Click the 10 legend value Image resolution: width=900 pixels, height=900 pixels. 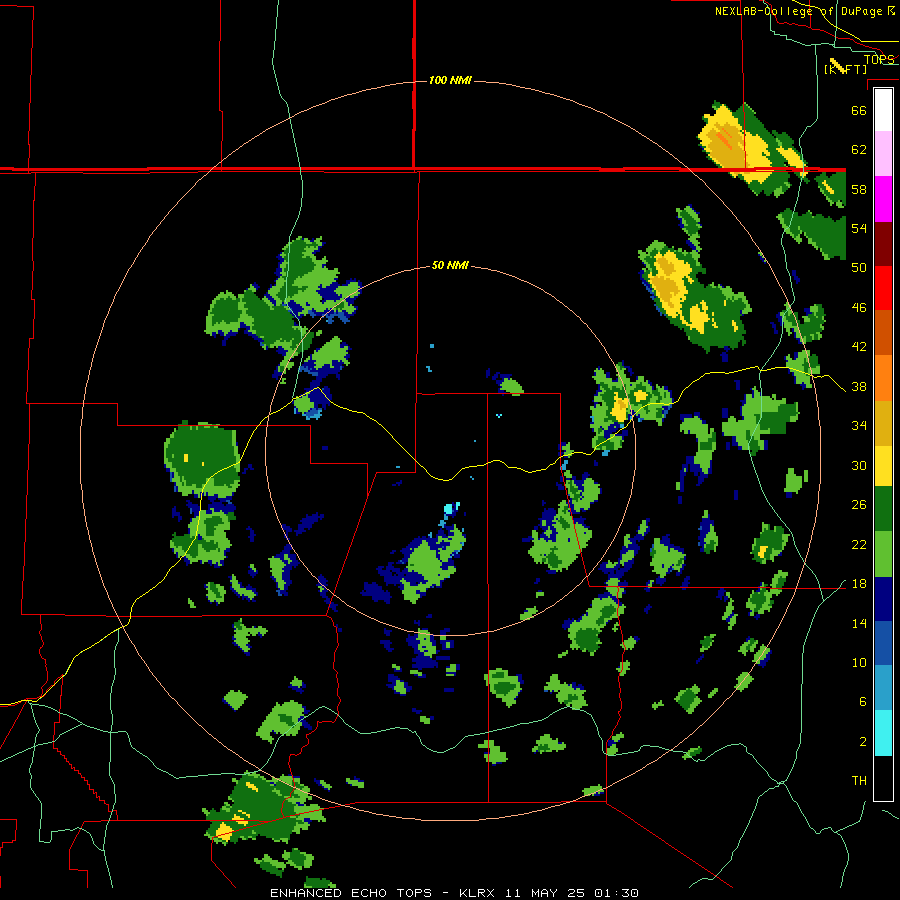(859, 662)
